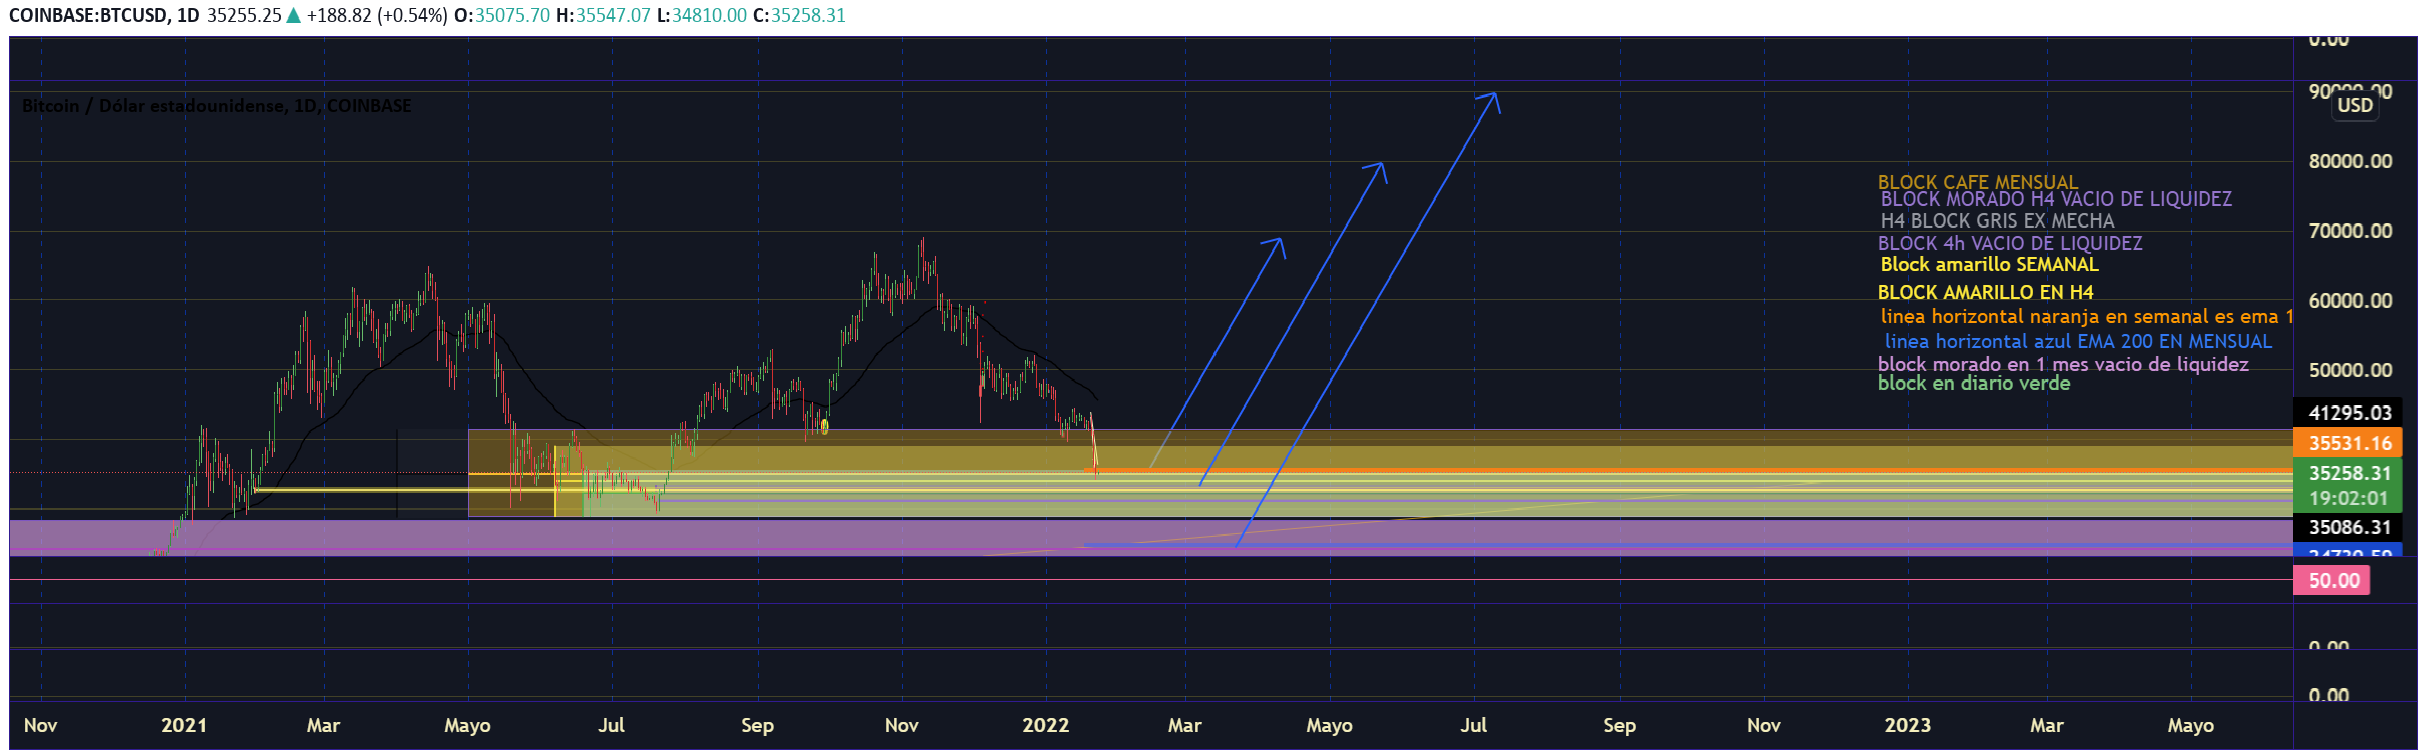Click the Jul label between Mayo and Sep 2021
The width and height of the screenshot is (2426, 754).
[x=611, y=726]
